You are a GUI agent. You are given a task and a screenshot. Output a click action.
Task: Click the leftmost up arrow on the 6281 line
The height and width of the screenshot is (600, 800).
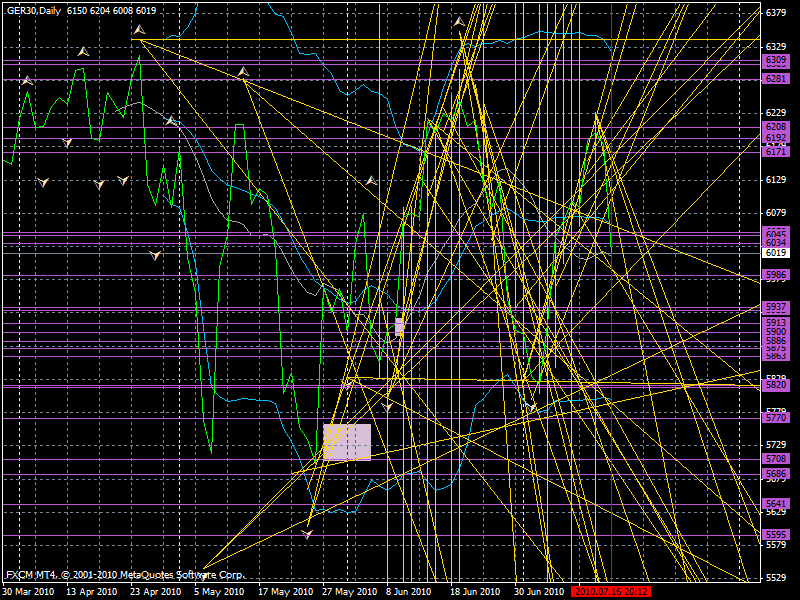tap(27, 80)
